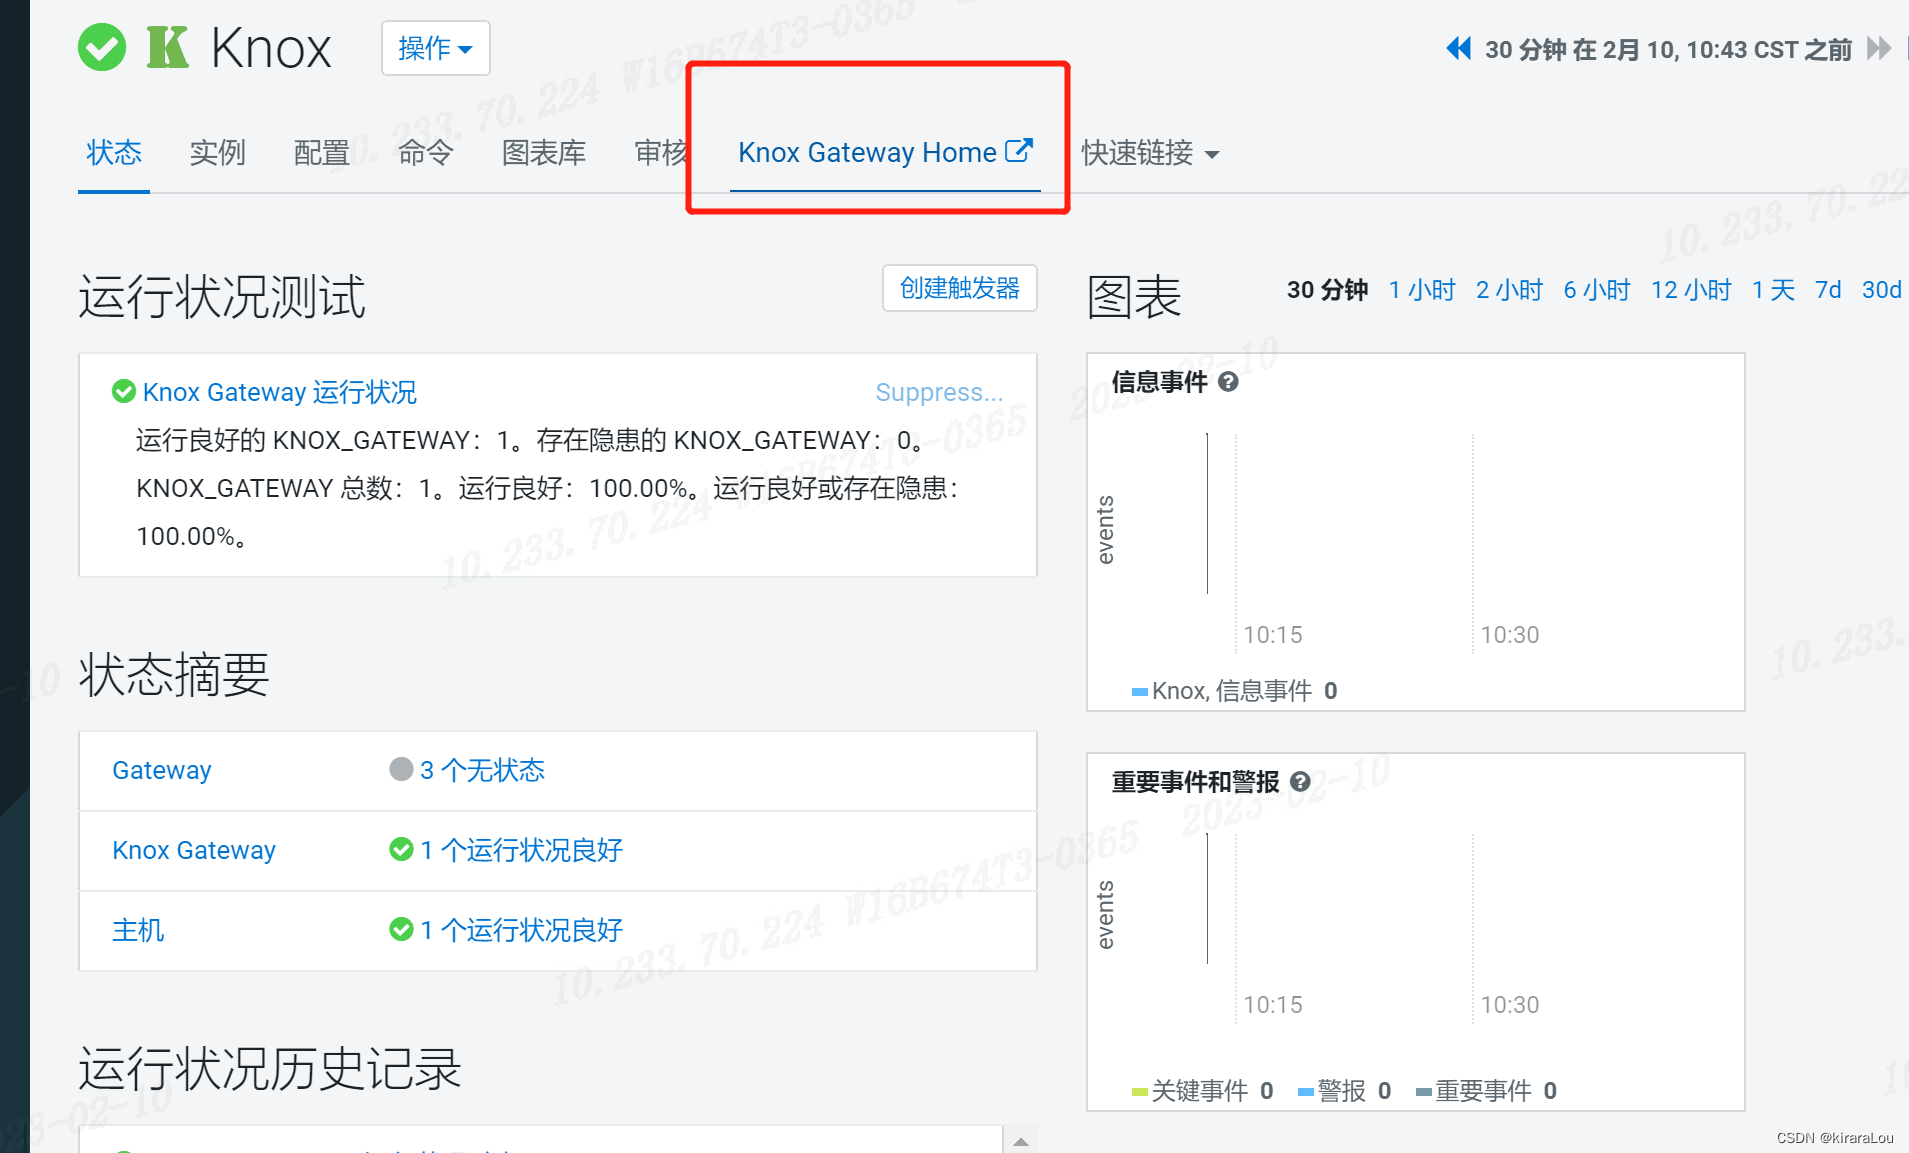Viewport: 1909px width, 1153px height.
Task: Open the Gateway role link in 状态摘要
Action: point(162,770)
